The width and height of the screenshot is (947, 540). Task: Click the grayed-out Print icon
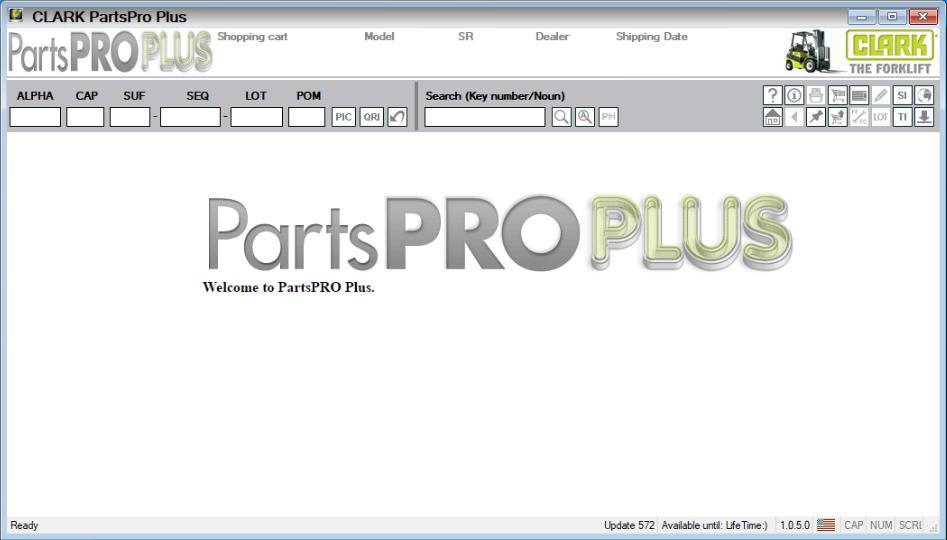click(815, 95)
